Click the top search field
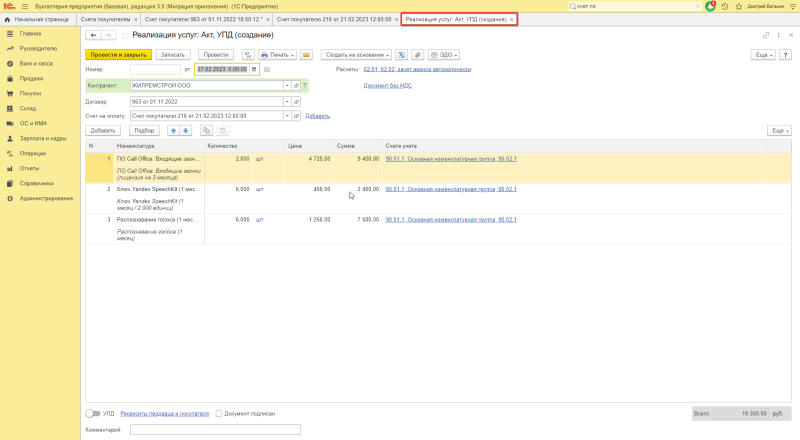800x440 pixels. pos(632,6)
